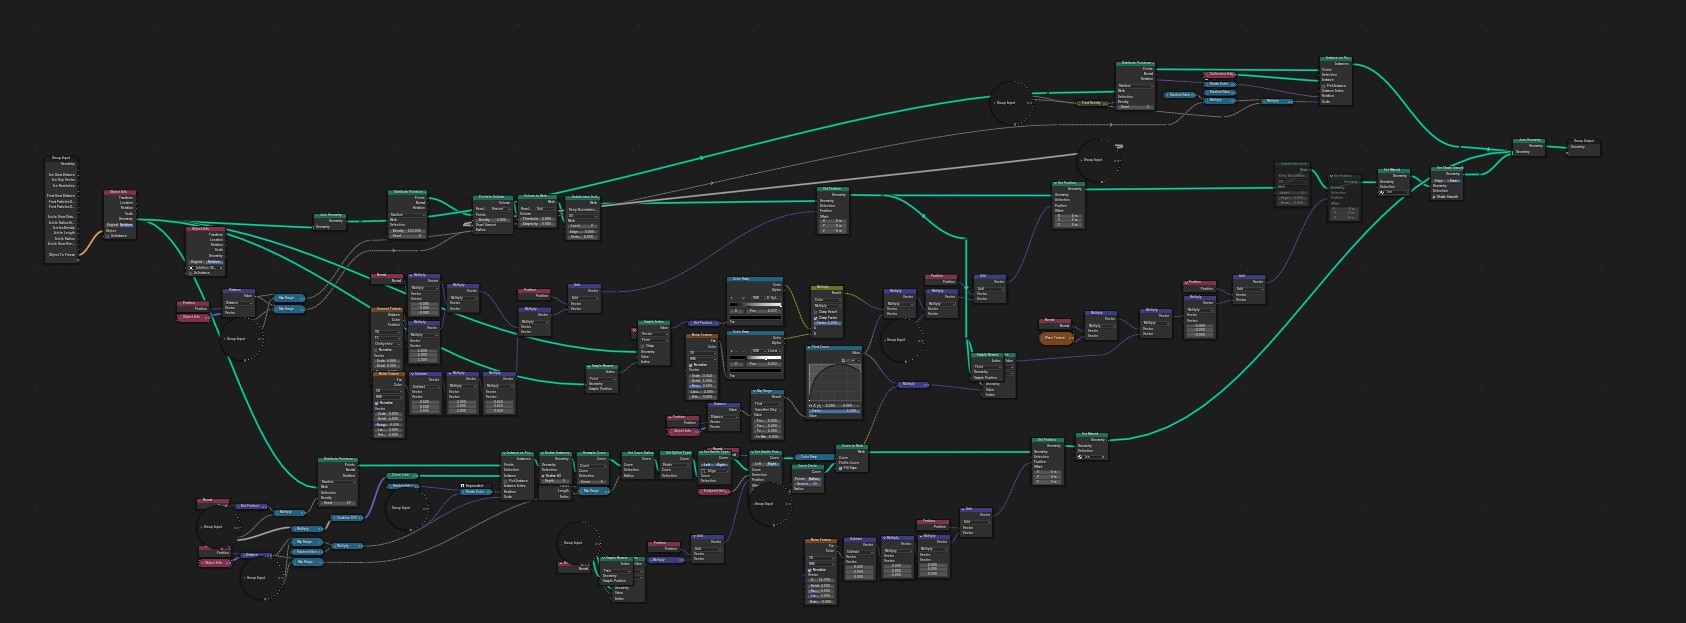Viewport: 1686px width, 623px height.
Task: Select the Resample Curve node header
Action: coord(594,453)
